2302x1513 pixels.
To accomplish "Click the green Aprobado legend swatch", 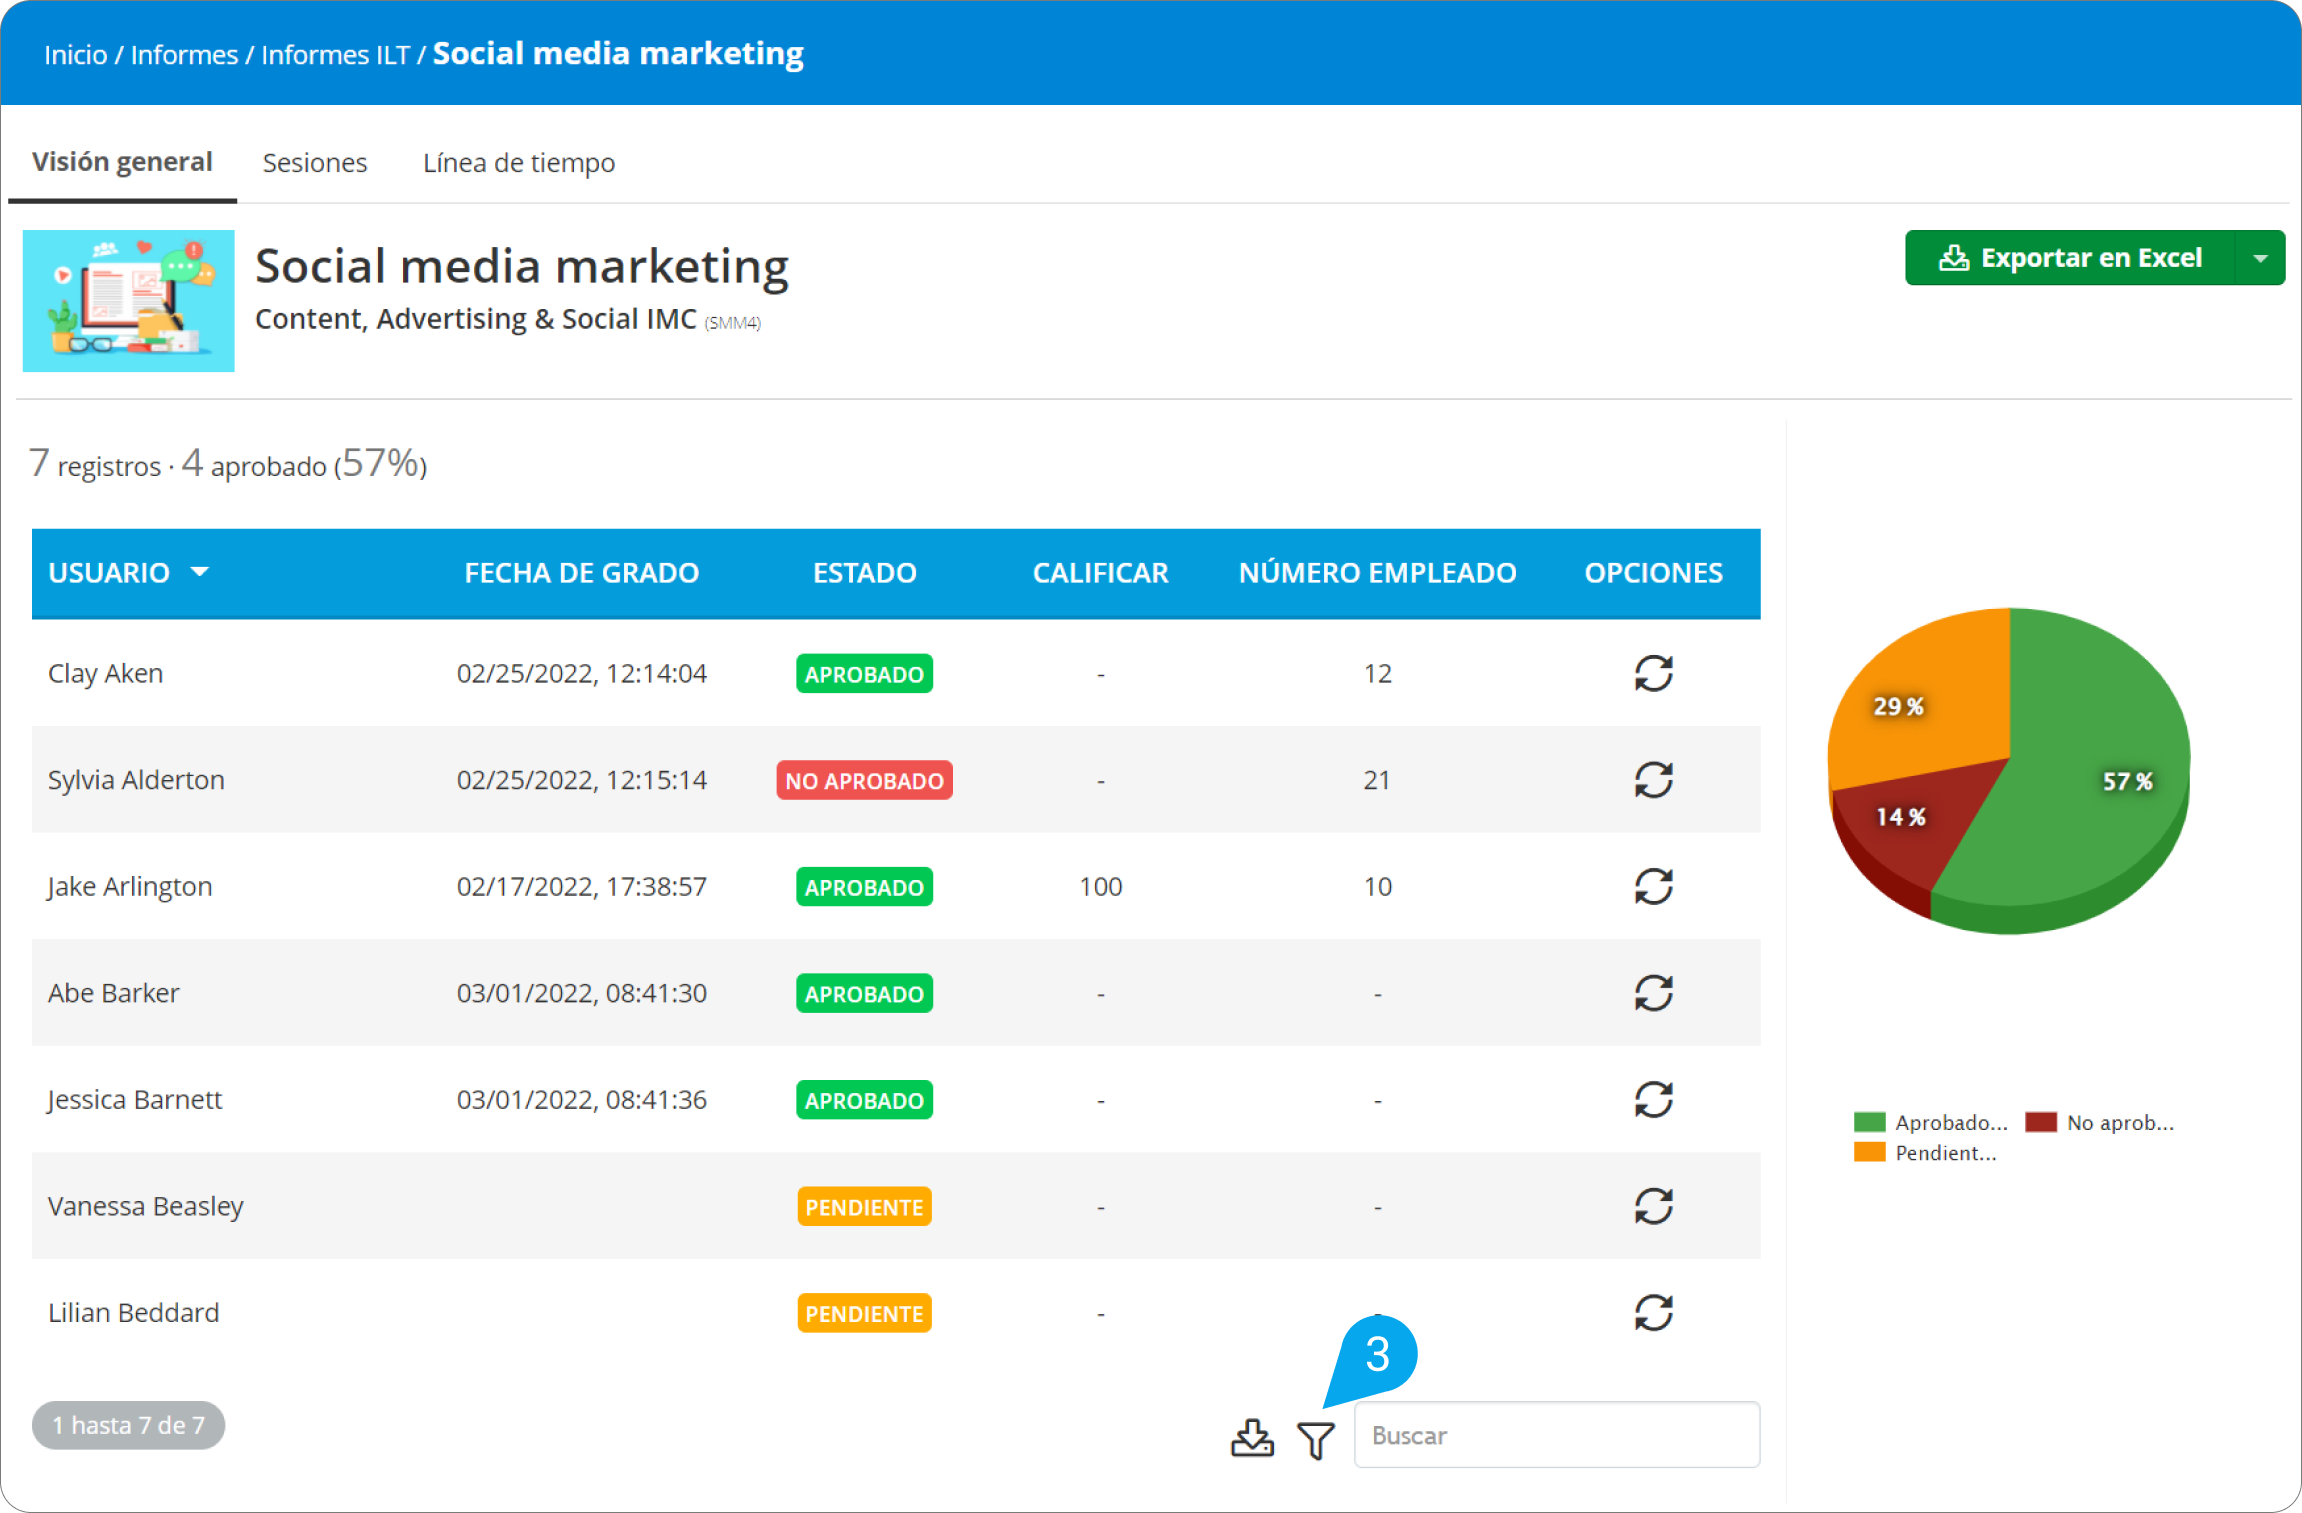I will 1869,1122.
